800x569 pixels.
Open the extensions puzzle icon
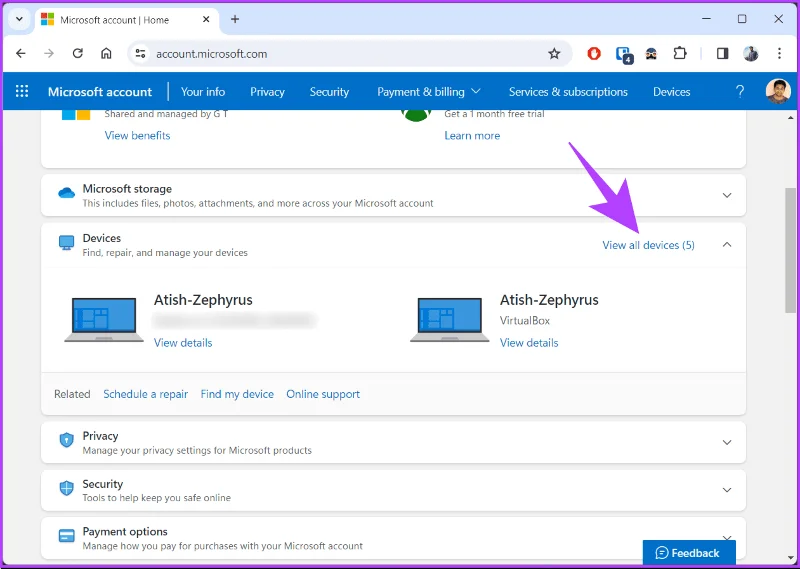pos(680,54)
